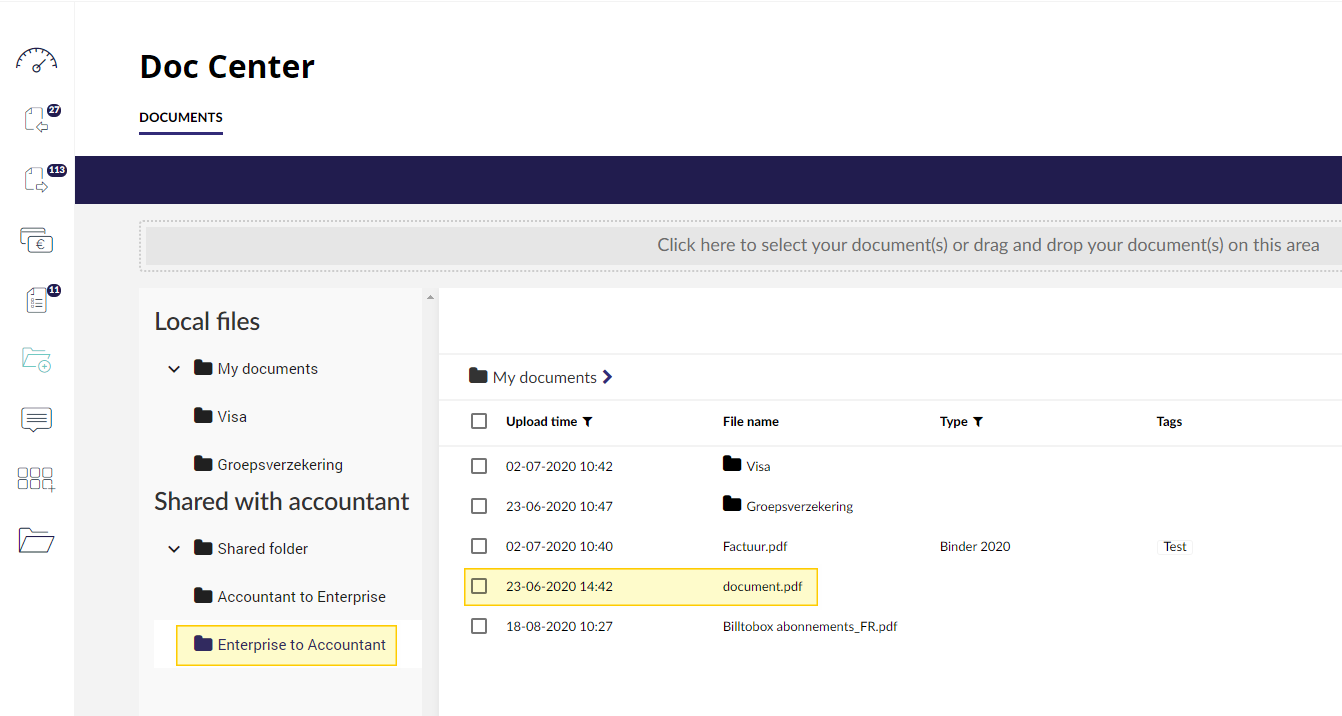Screen dimensions: 1342x716
Task: Select Groepsverzekering in the tree
Action: pyautogui.click(x=280, y=465)
